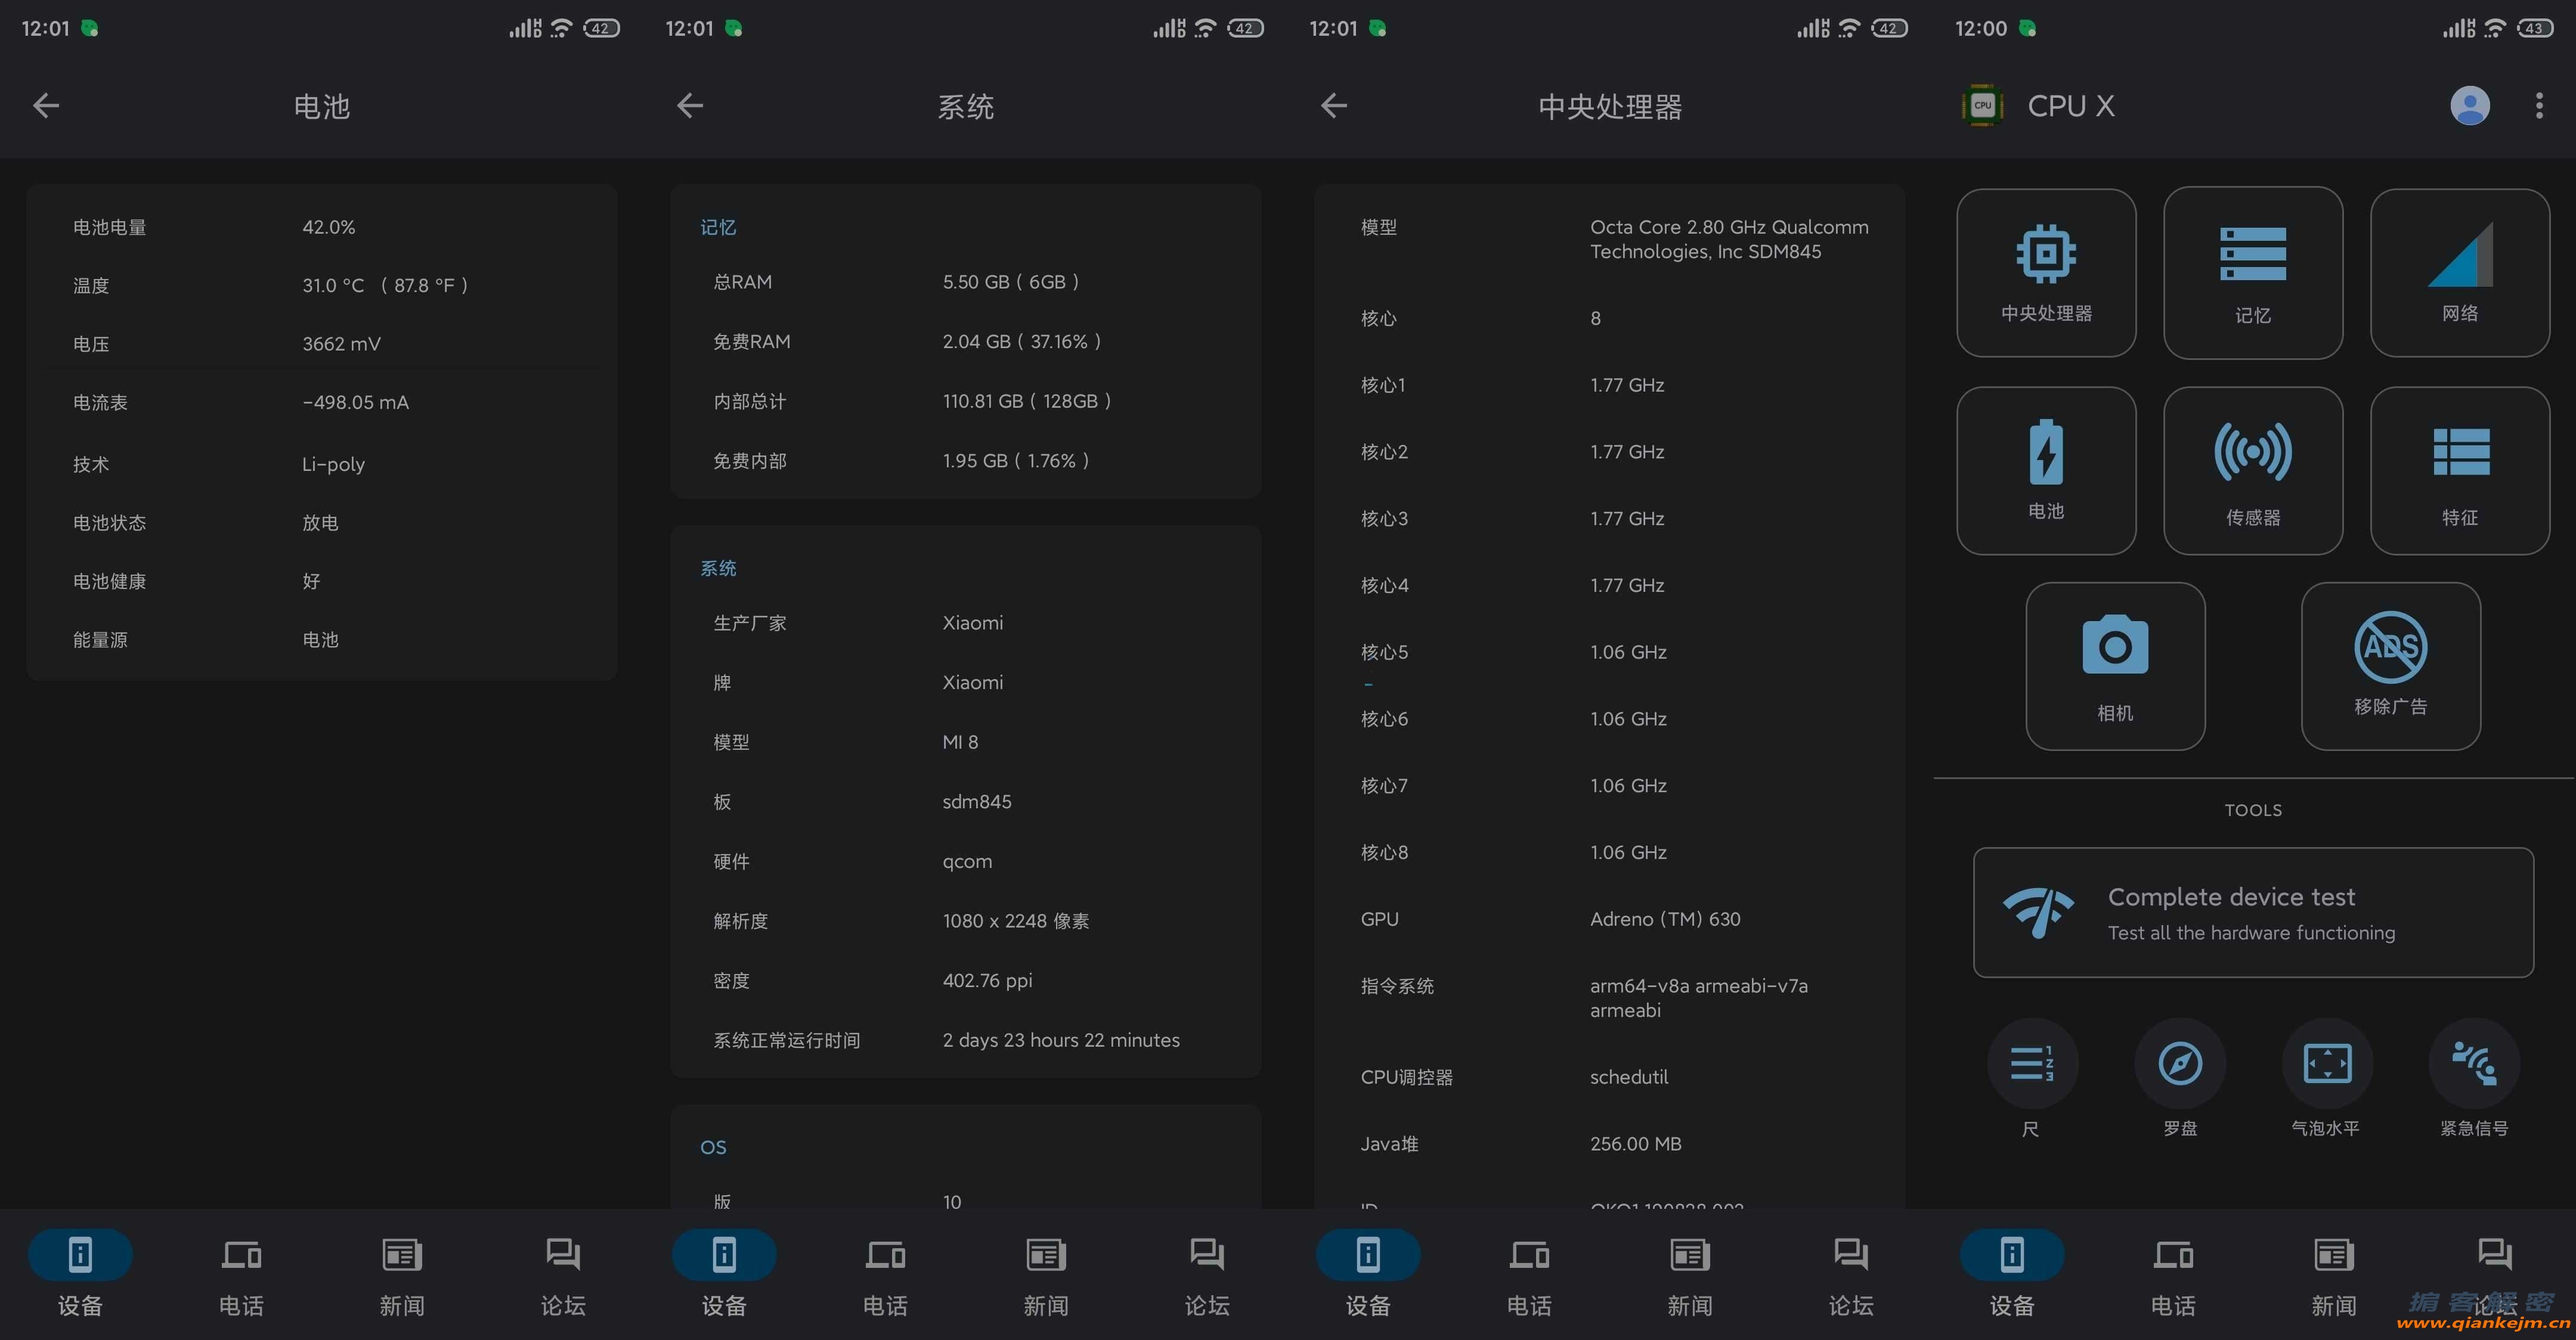Select 设备 tab on the 中央处理器 screen
This screenshot has width=2576, height=1340.
pyautogui.click(x=1368, y=1276)
